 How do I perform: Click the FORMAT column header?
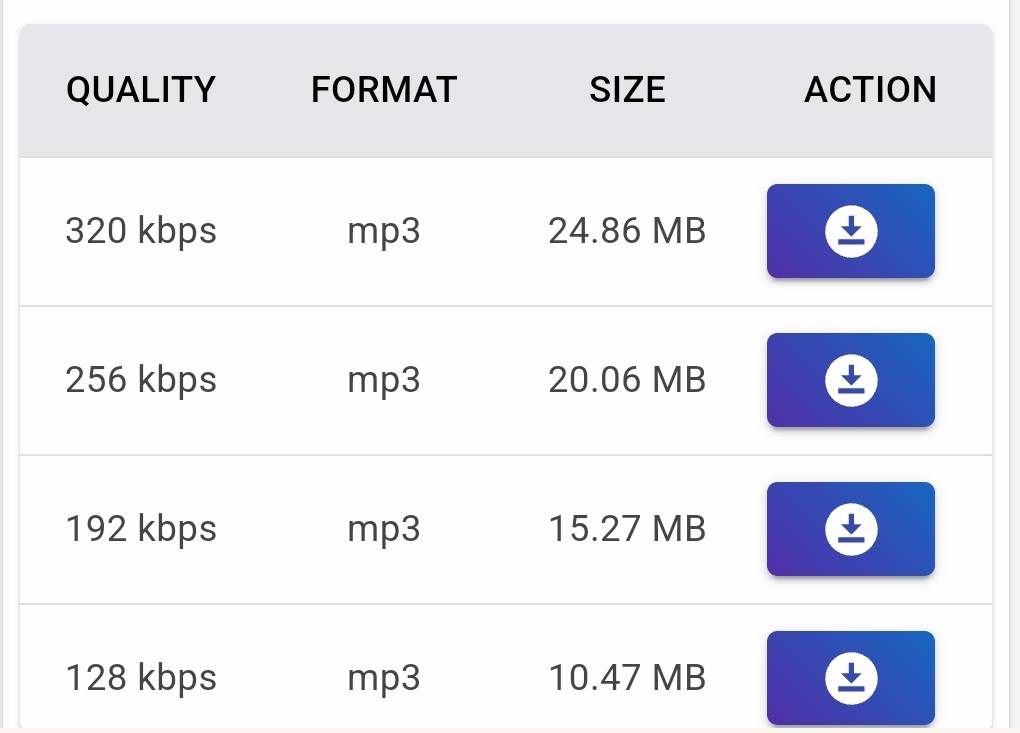[384, 90]
